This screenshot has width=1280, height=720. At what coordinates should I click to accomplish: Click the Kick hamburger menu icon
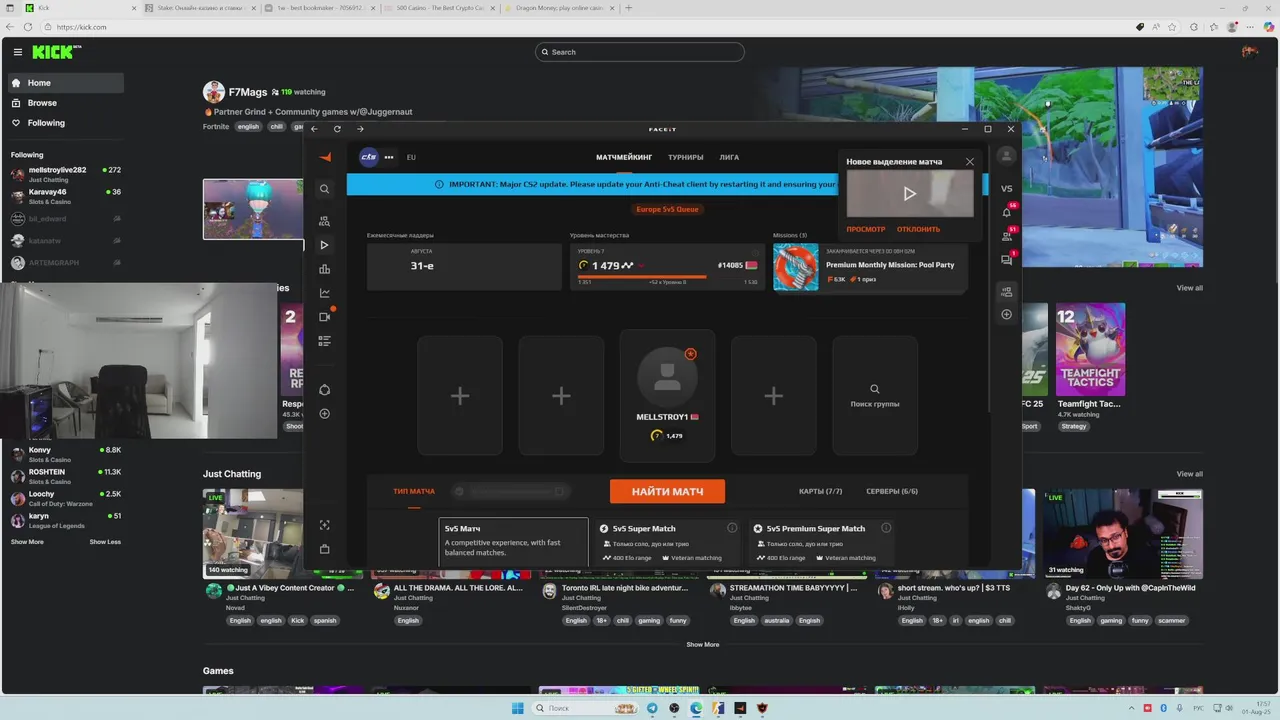pos(17,52)
